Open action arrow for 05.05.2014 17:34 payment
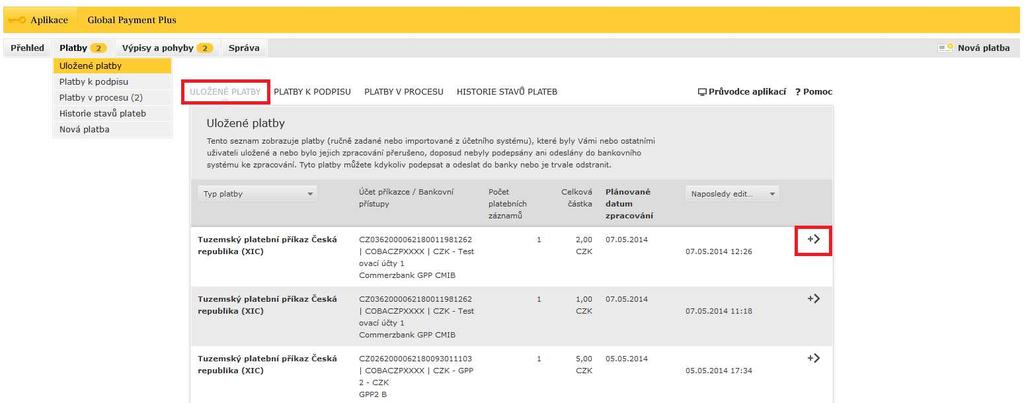Image resolution: width=1024 pixels, height=403 pixels. click(813, 358)
